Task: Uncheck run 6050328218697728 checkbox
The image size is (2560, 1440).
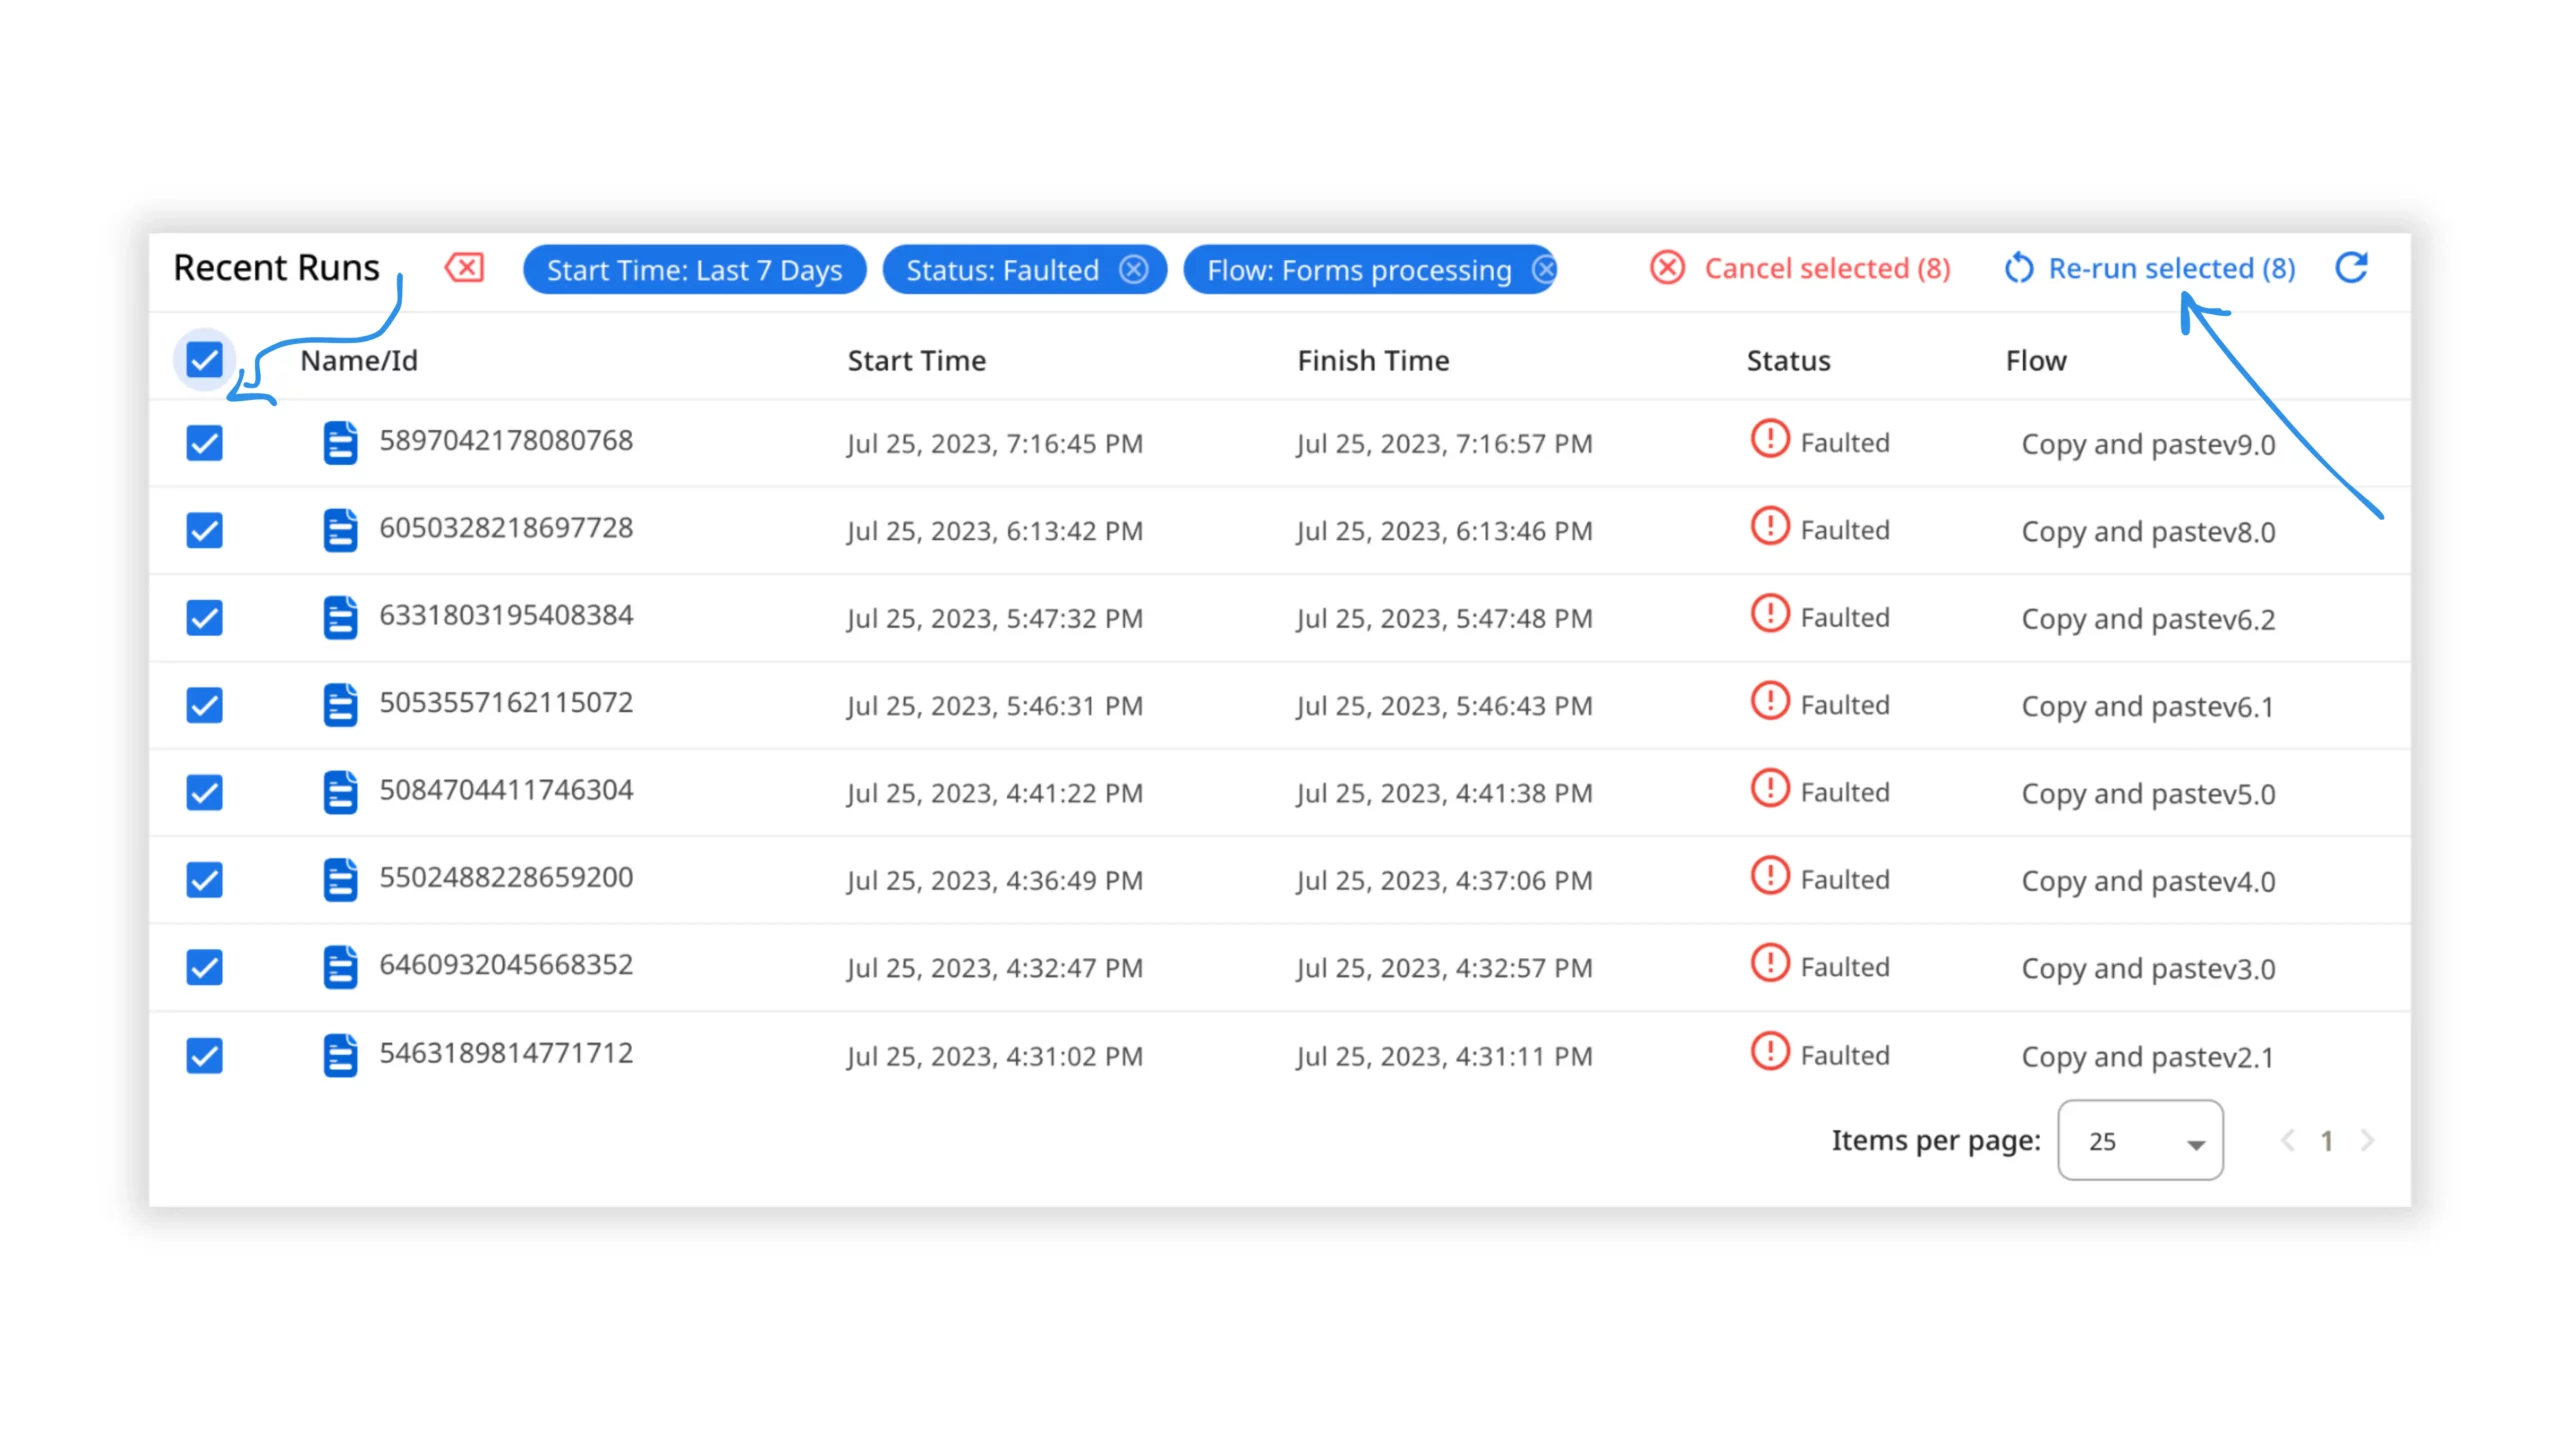Action: 205,530
